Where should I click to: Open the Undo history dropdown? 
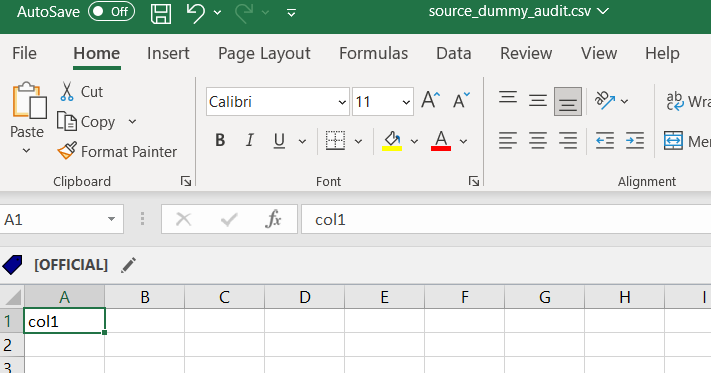coord(217,13)
